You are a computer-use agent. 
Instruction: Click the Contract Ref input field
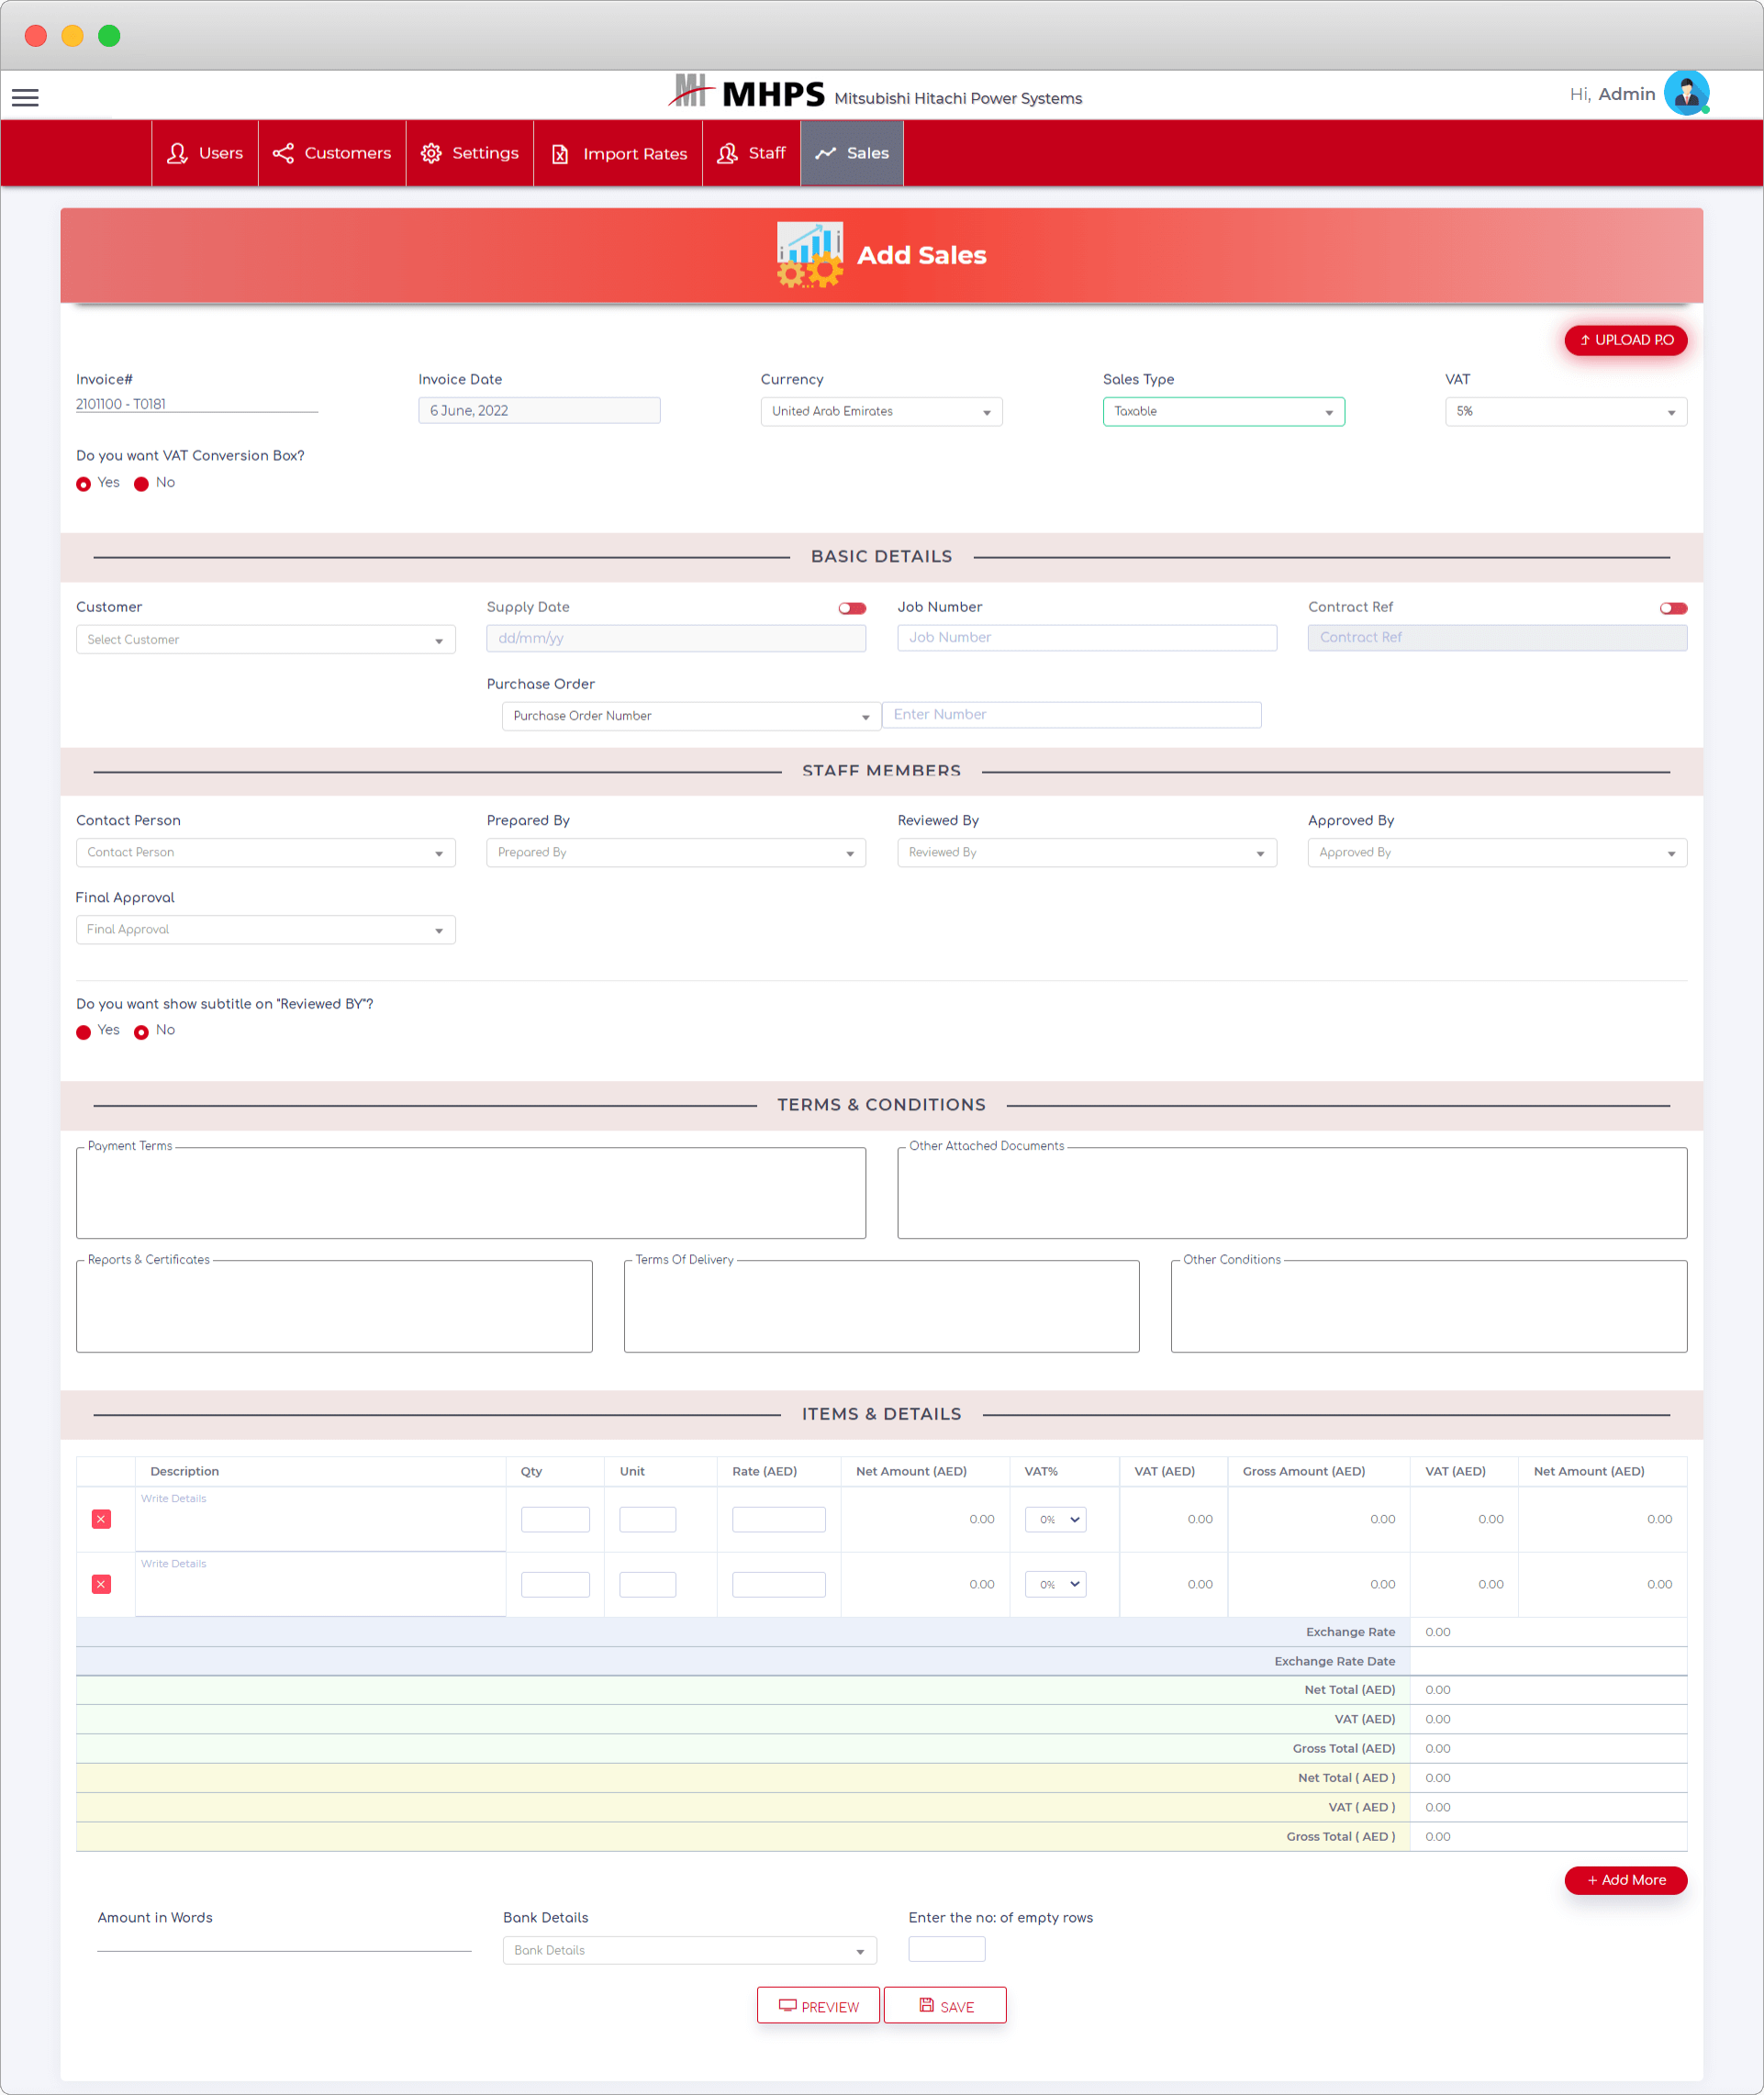point(1497,638)
